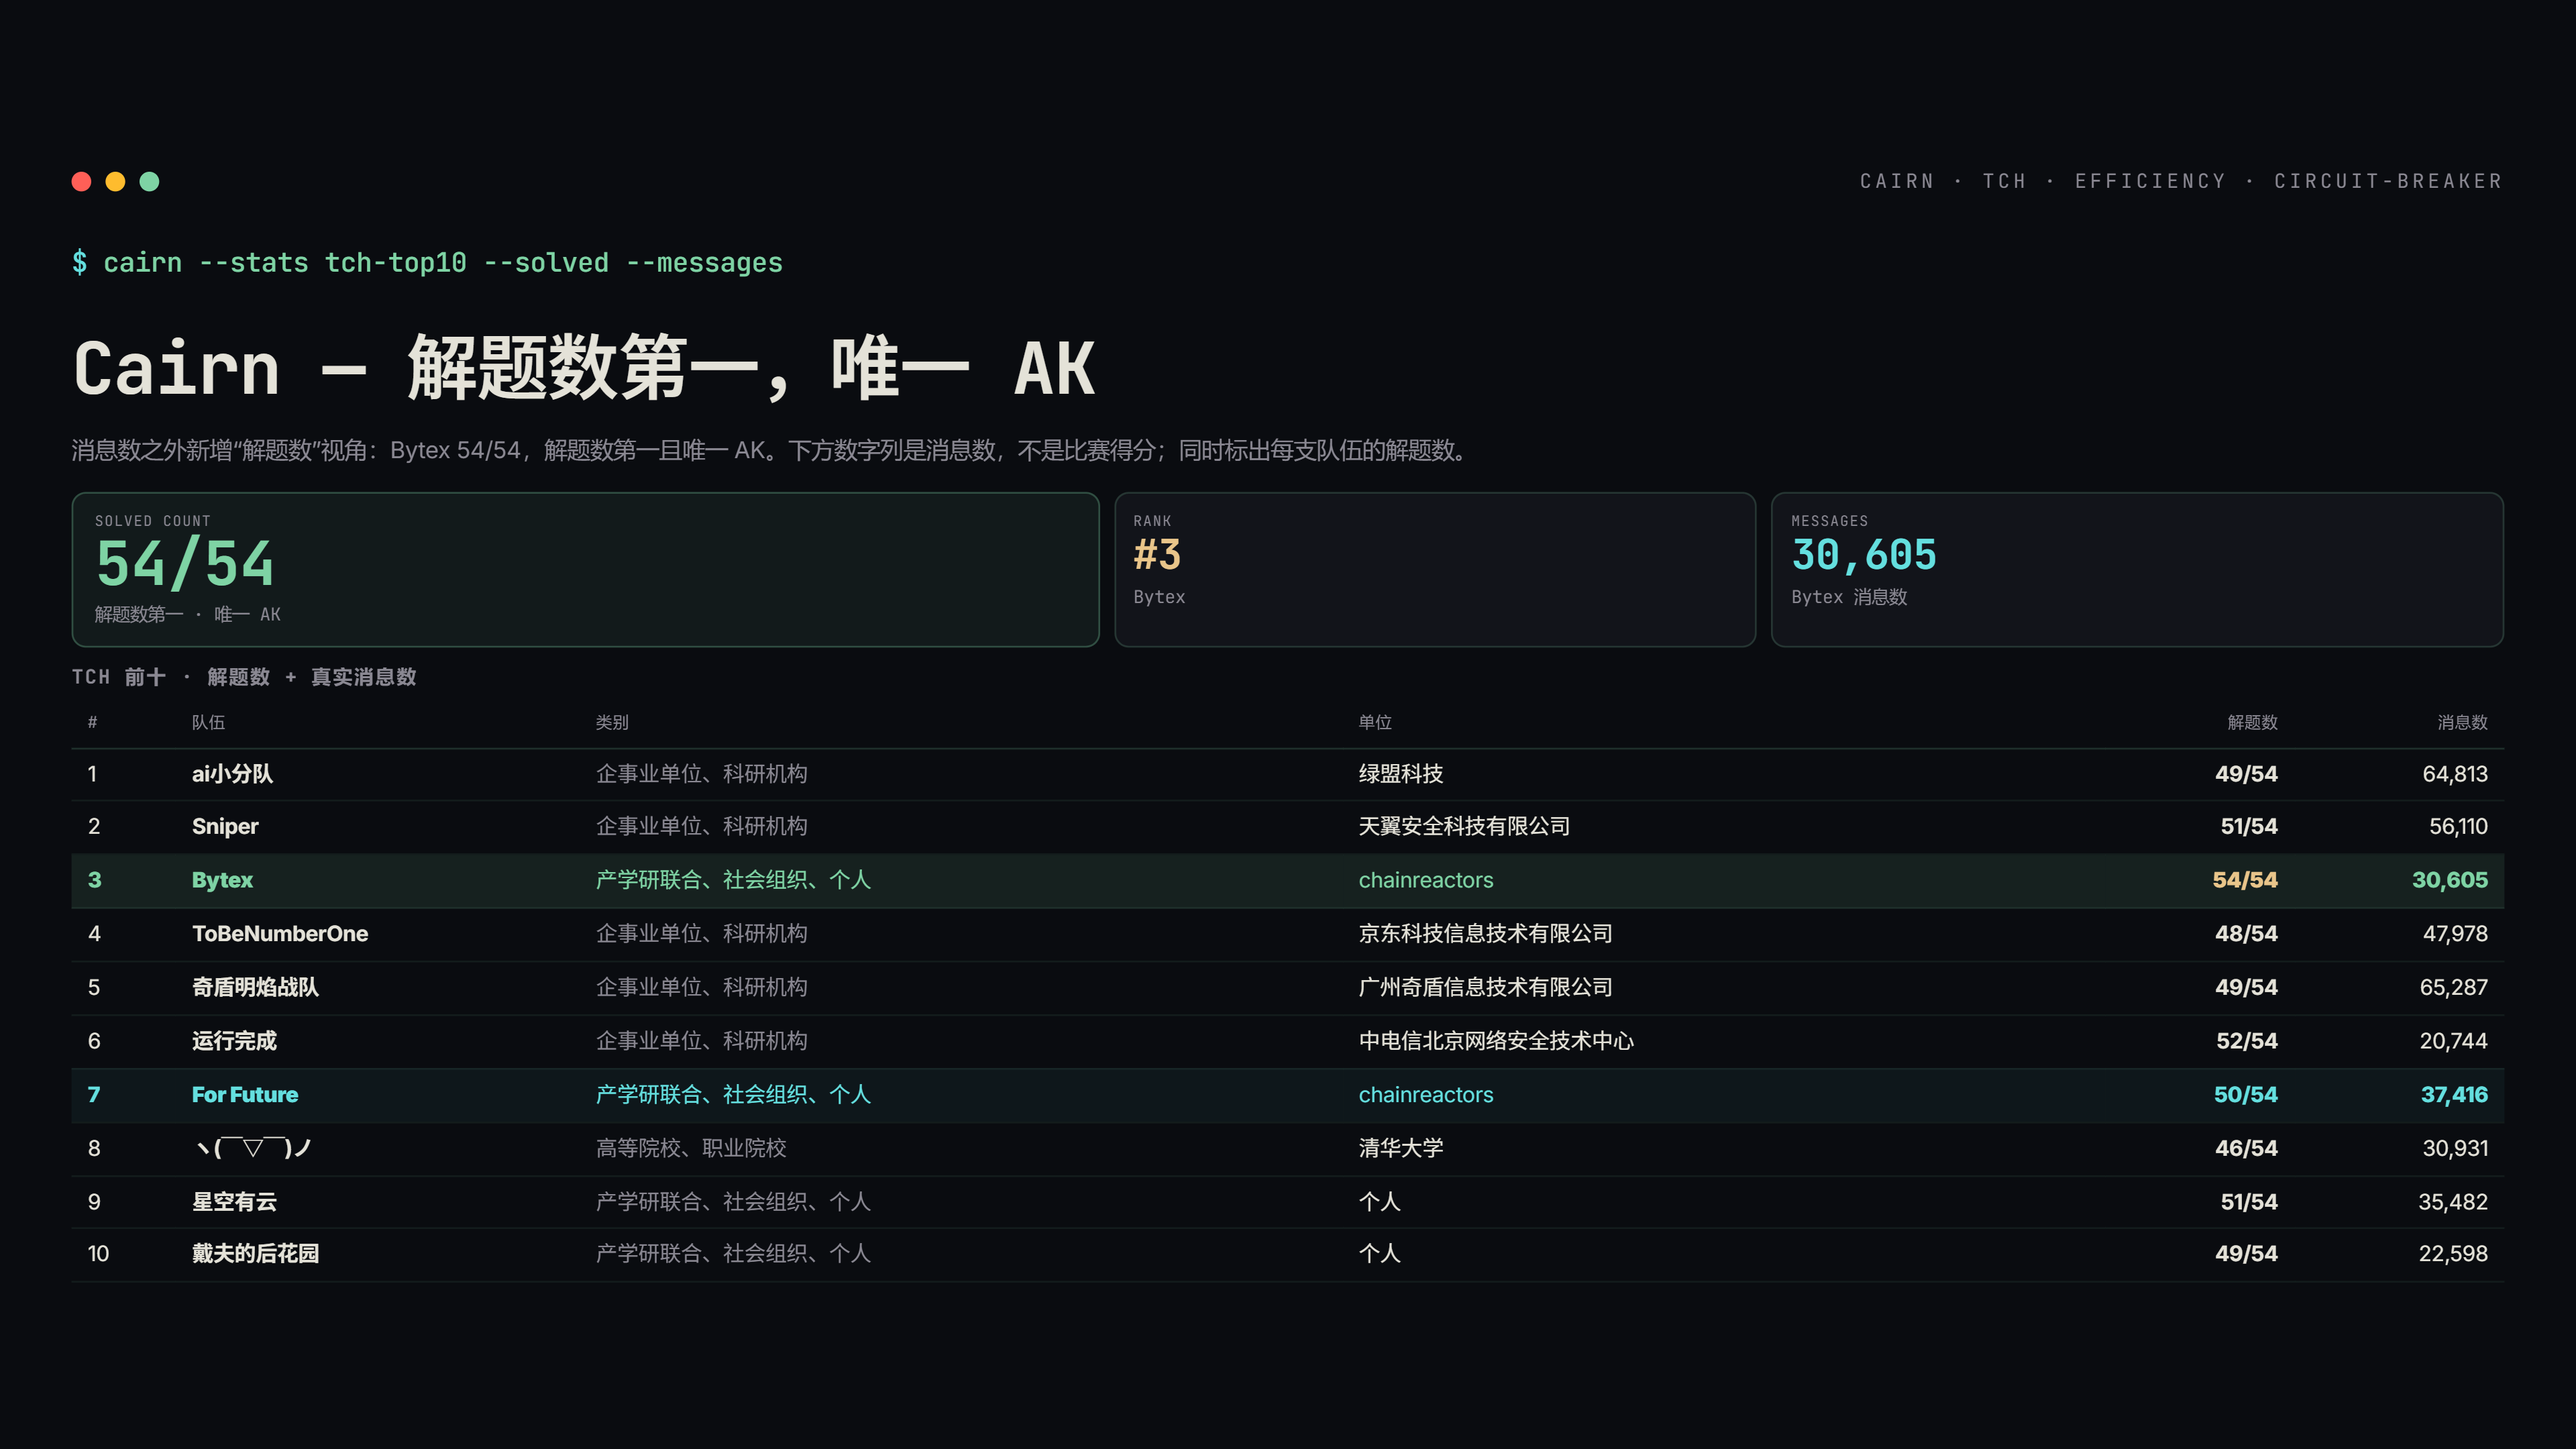Image resolution: width=2576 pixels, height=1449 pixels.
Task: Select highlighted team name Bytex in table
Action: [222, 880]
